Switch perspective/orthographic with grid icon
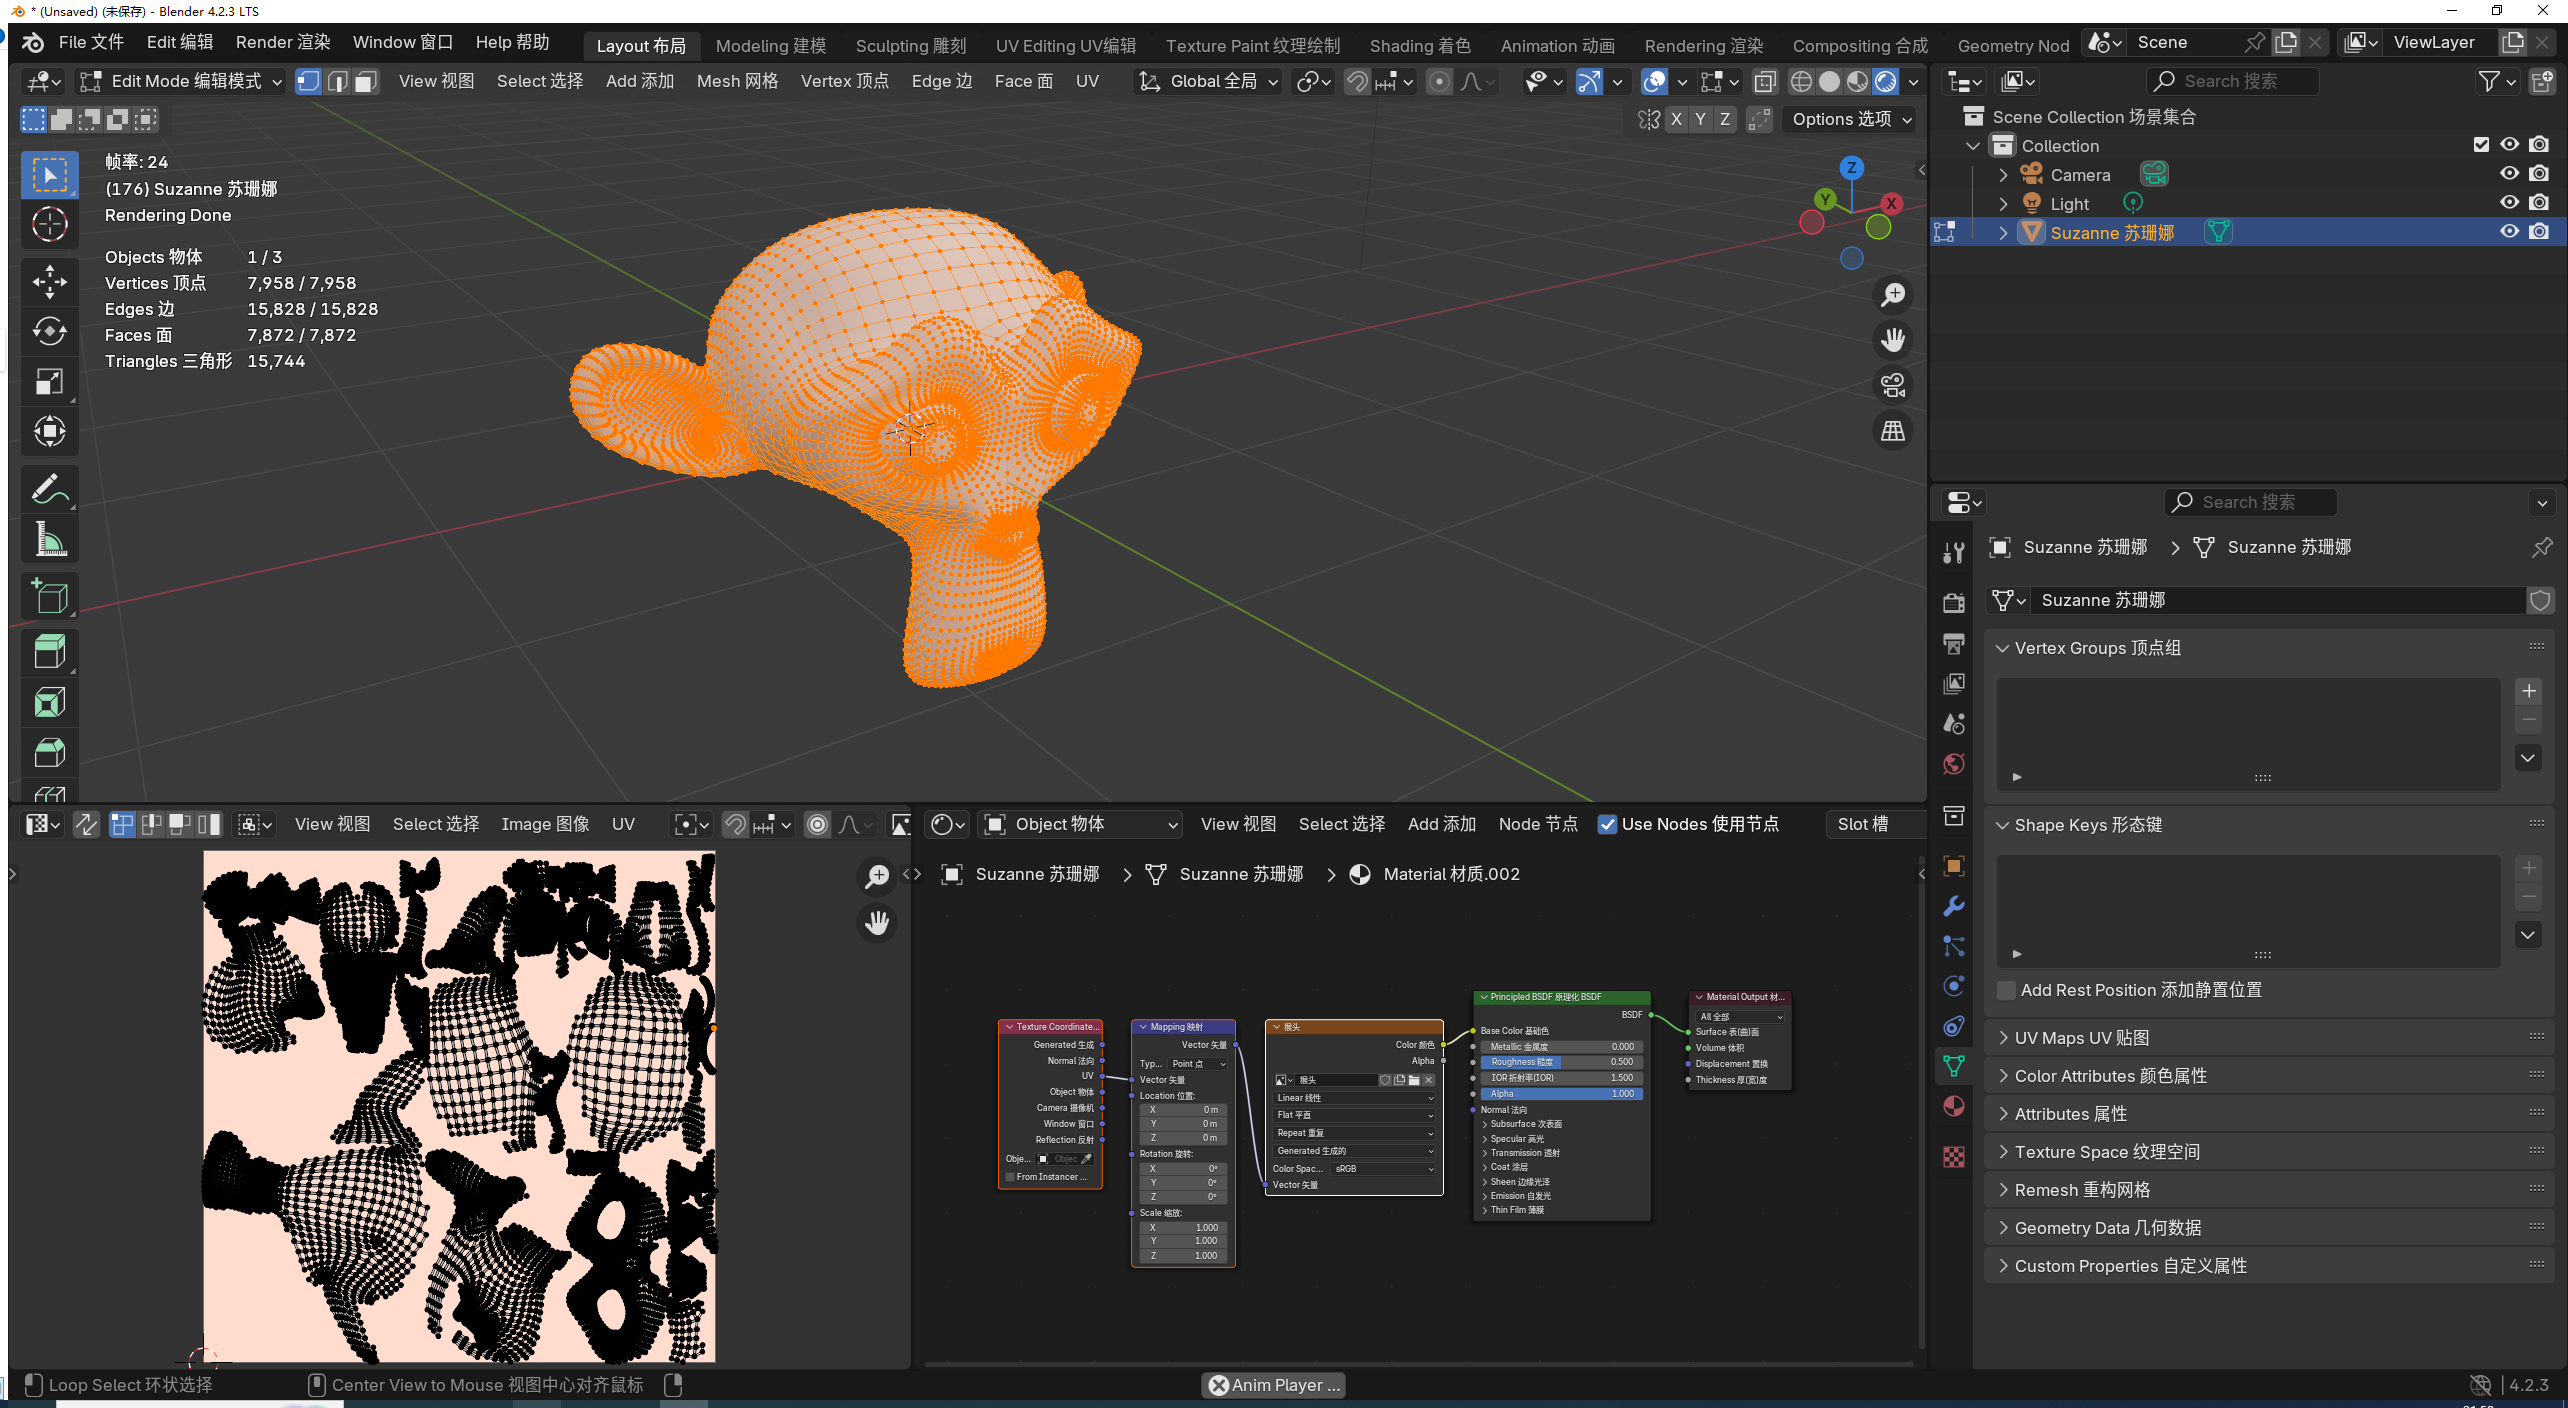This screenshot has width=2568, height=1408. coord(1893,431)
